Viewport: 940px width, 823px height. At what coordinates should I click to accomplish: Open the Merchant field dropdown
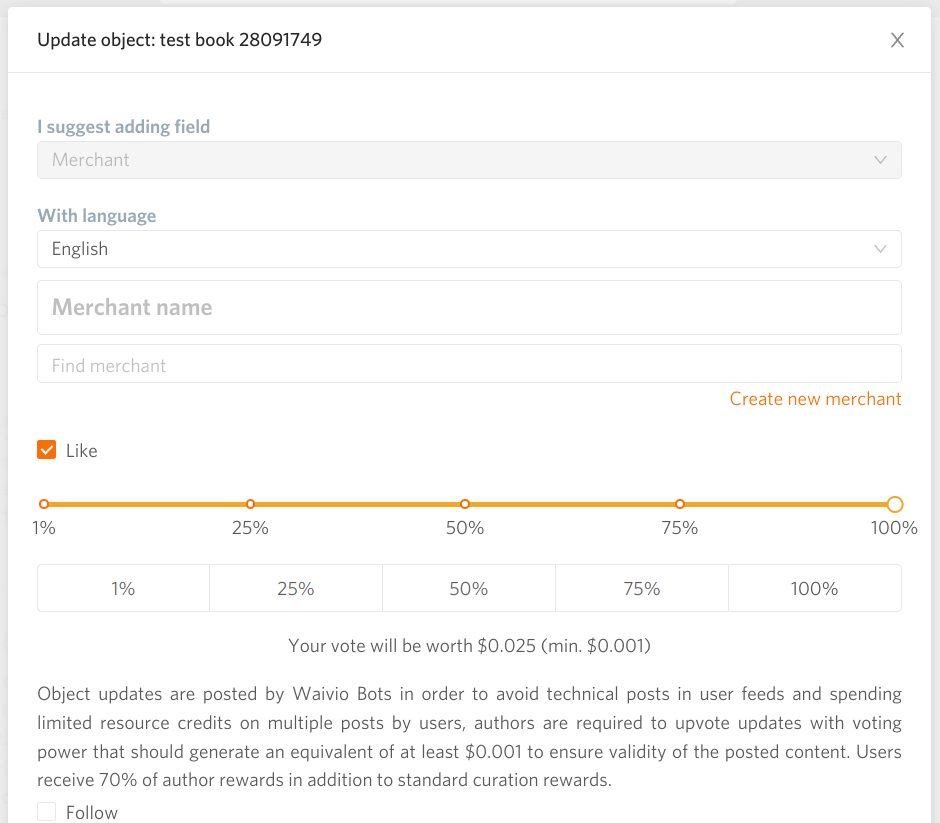coord(469,160)
